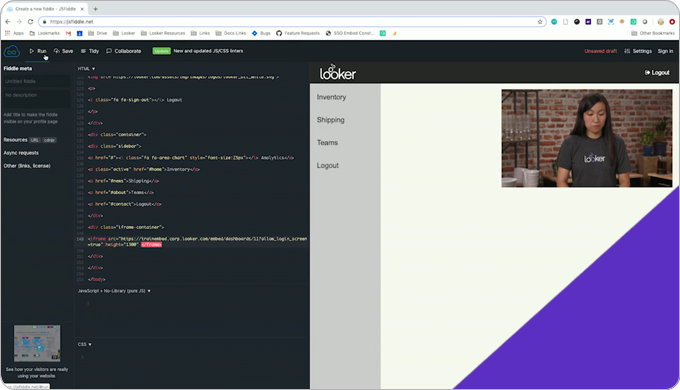
Task: Click the Untitled fiddle title field
Action: coord(36,82)
